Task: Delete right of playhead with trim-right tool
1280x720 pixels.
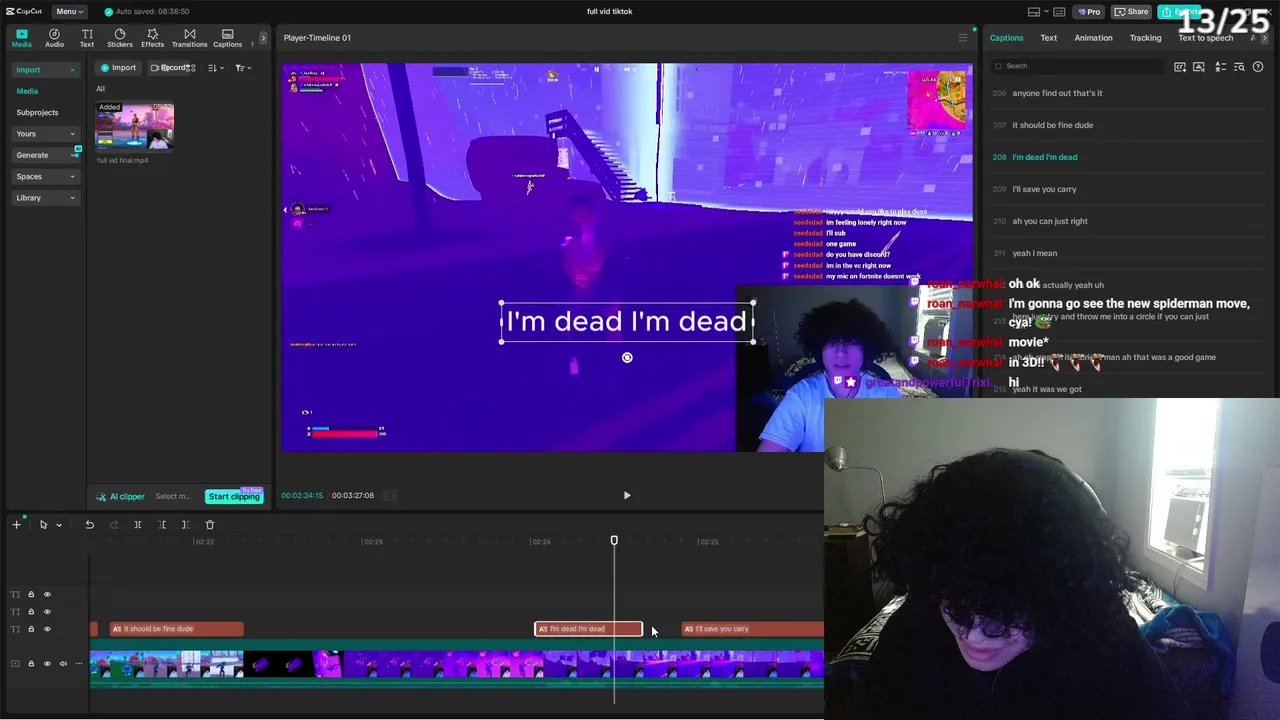Action: click(185, 524)
